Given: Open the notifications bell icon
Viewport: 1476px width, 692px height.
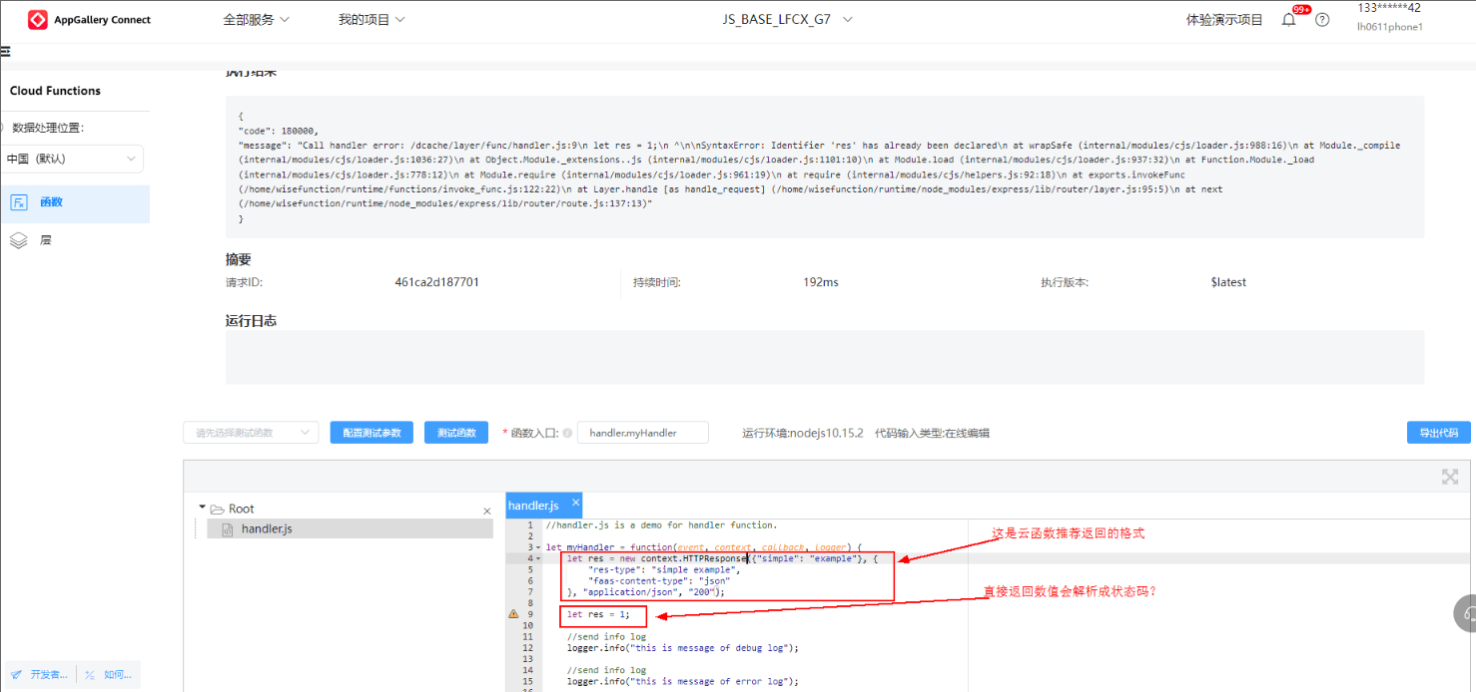Looking at the screenshot, I should (x=1289, y=19).
